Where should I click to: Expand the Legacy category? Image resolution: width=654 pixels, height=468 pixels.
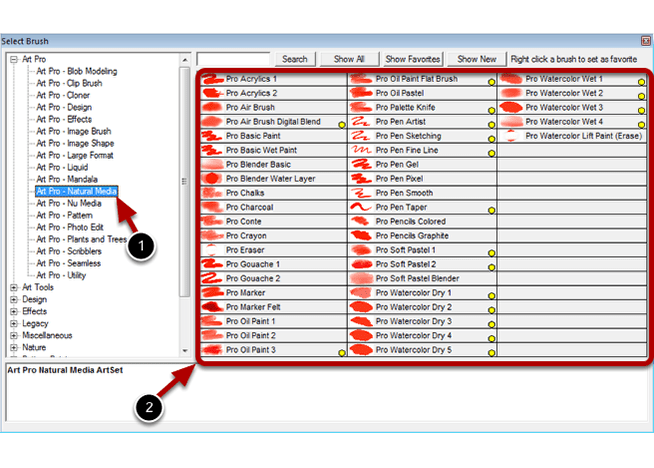[x=14, y=323]
